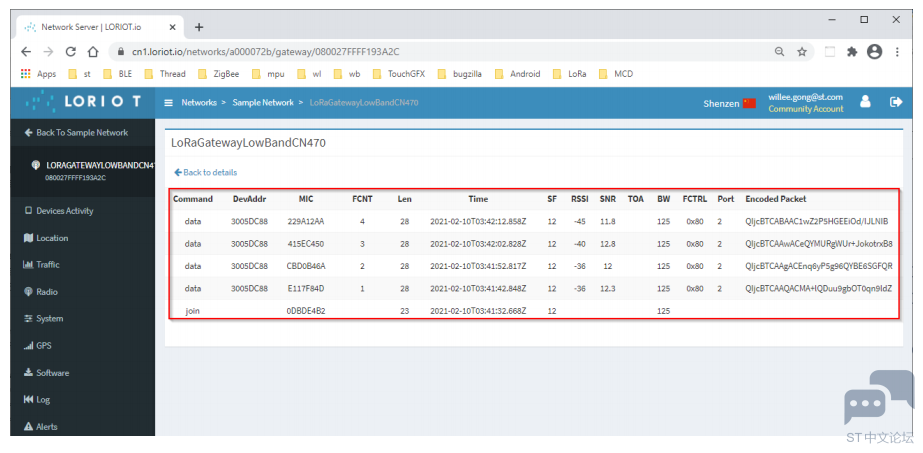The height and width of the screenshot is (453, 923).
Task: Click time 2021-02-10T03:41:32.668Z
Action: pos(478,311)
